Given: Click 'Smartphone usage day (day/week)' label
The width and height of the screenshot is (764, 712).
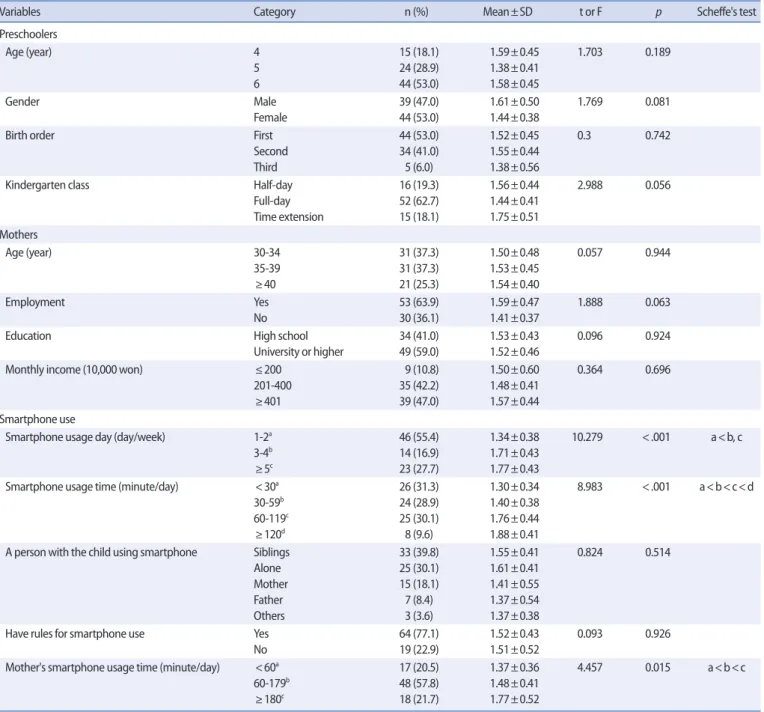Looking at the screenshot, I should coord(85,437).
